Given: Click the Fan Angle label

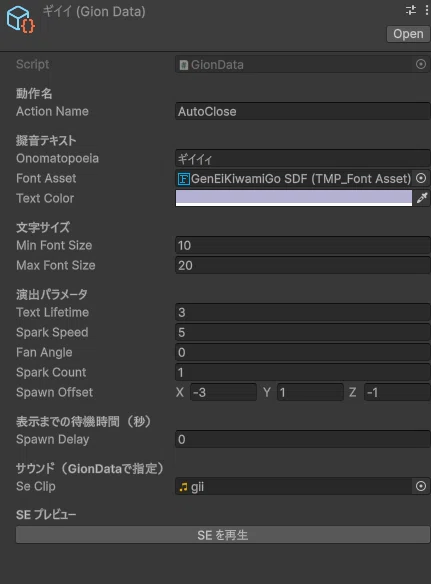Looking at the screenshot, I should point(44,352).
